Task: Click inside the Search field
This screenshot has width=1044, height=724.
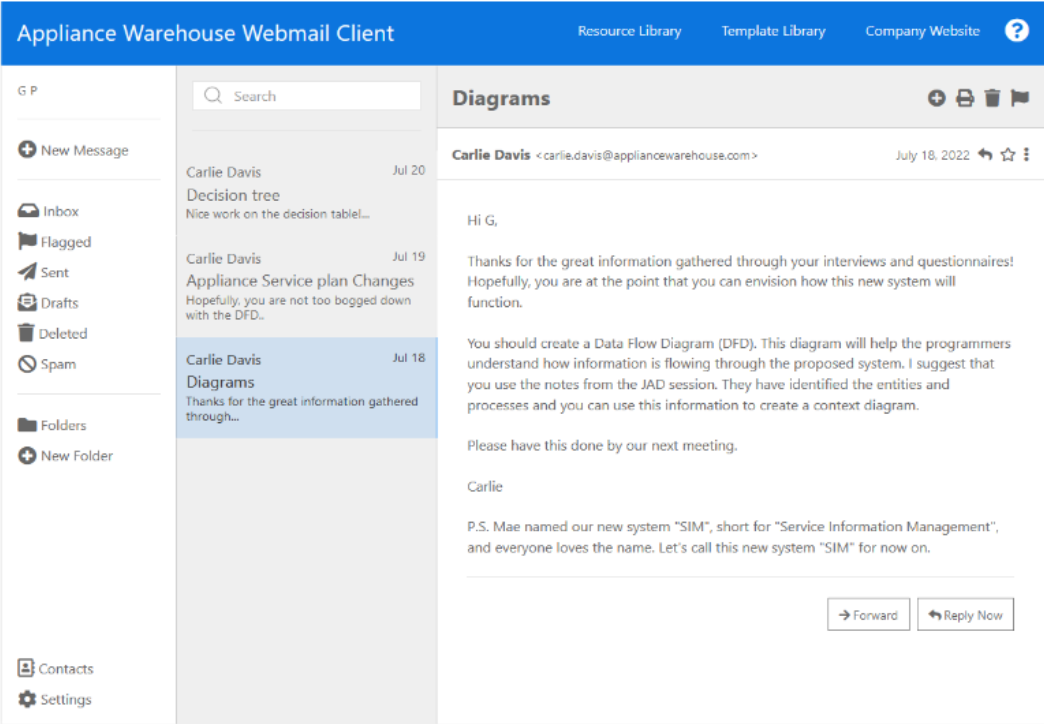Action: pyautogui.click(x=306, y=95)
